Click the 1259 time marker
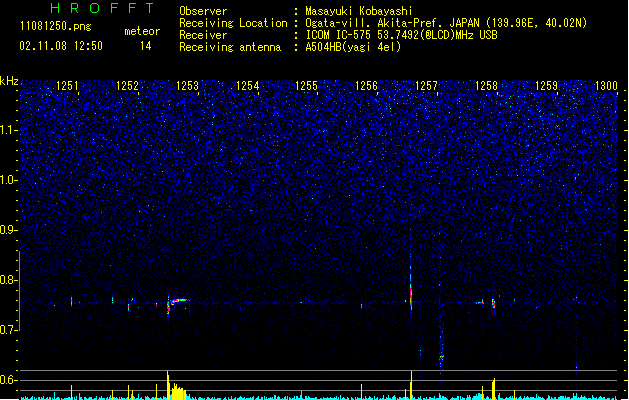The width and height of the screenshot is (629, 400). [546, 86]
